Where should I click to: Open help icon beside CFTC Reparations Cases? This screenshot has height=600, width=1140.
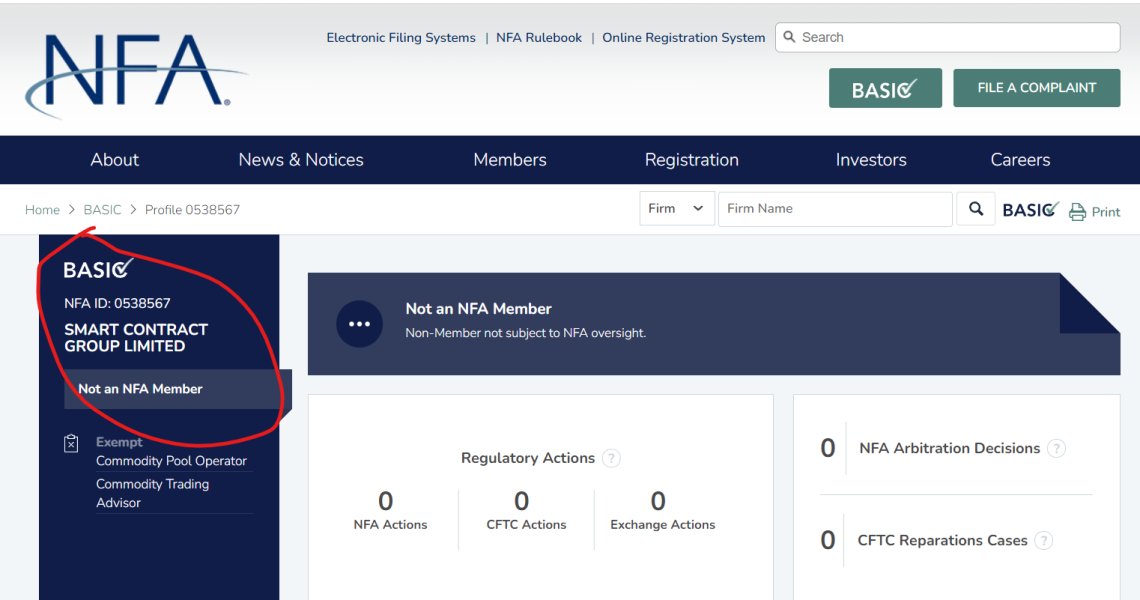click(1043, 540)
